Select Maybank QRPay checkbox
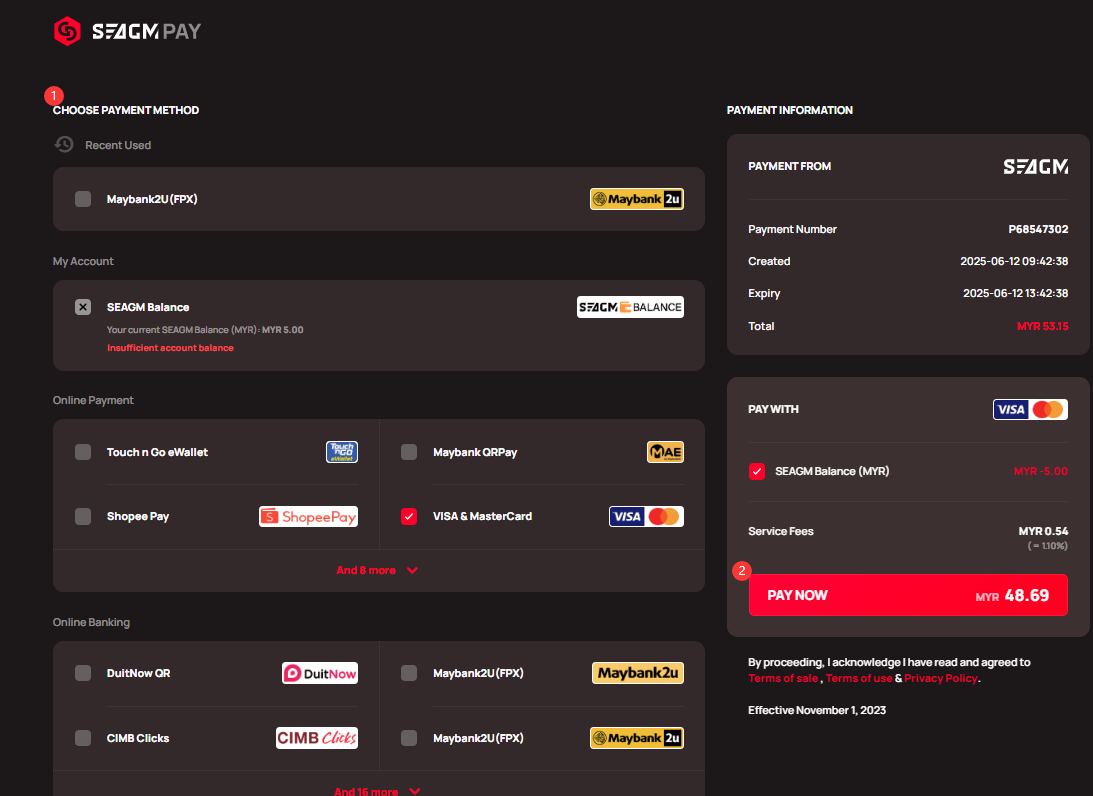Image resolution: width=1093 pixels, height=796 pixels. [409, 452]
